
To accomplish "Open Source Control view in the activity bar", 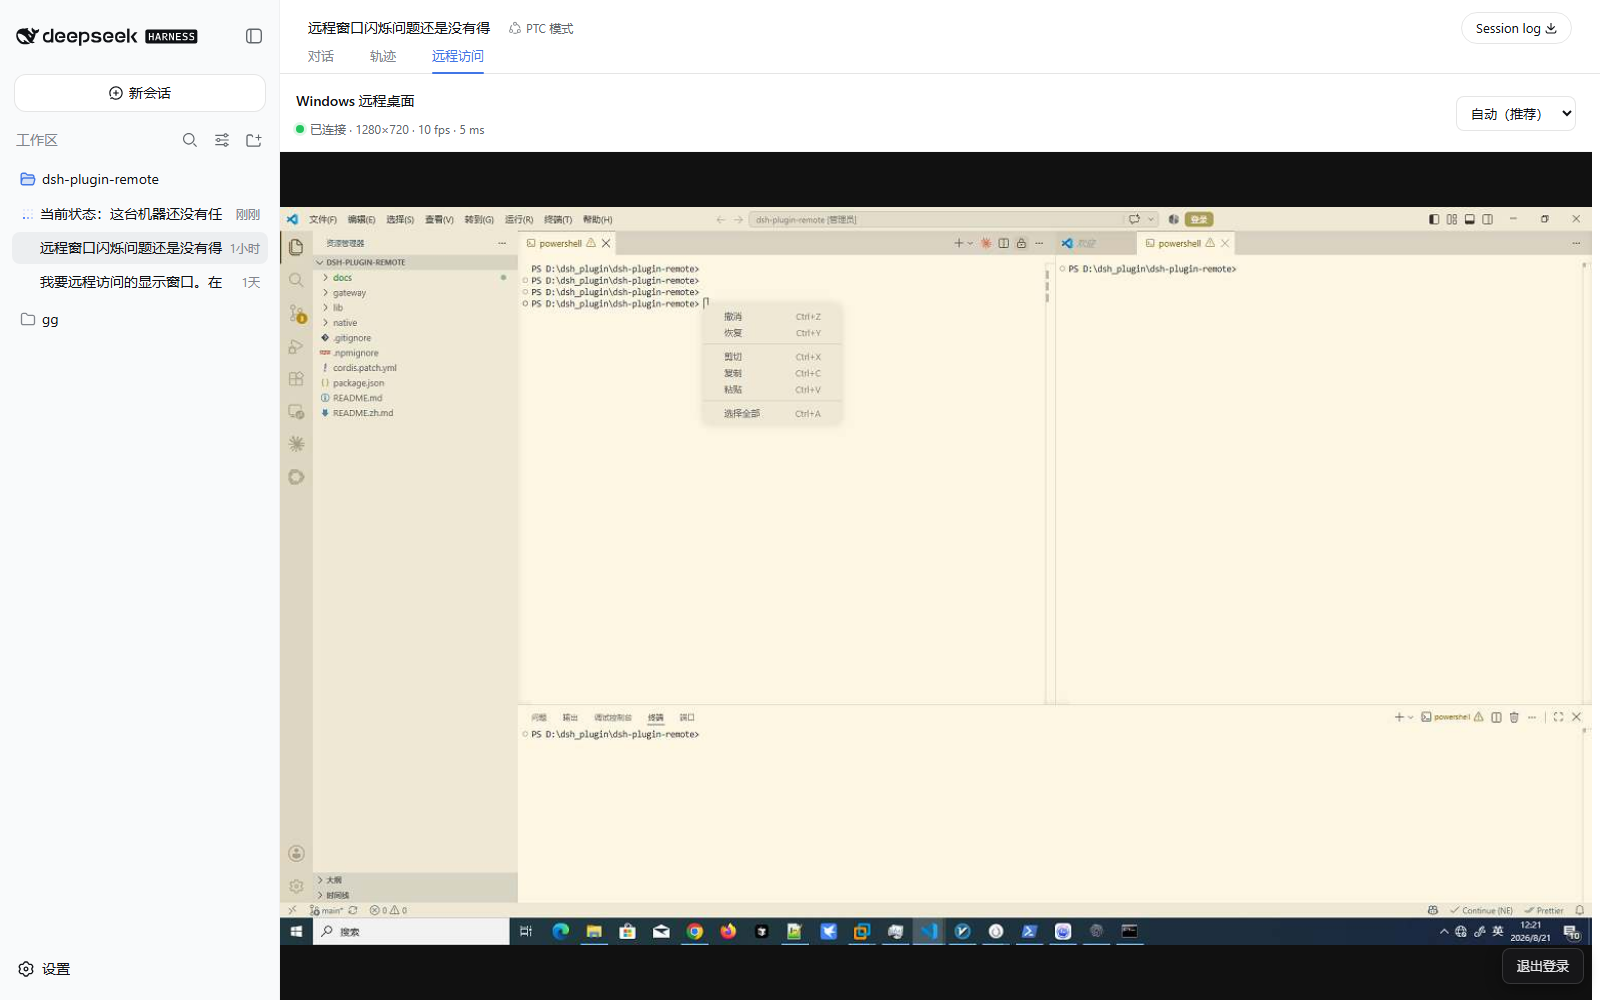I will [x=296, y=313].
